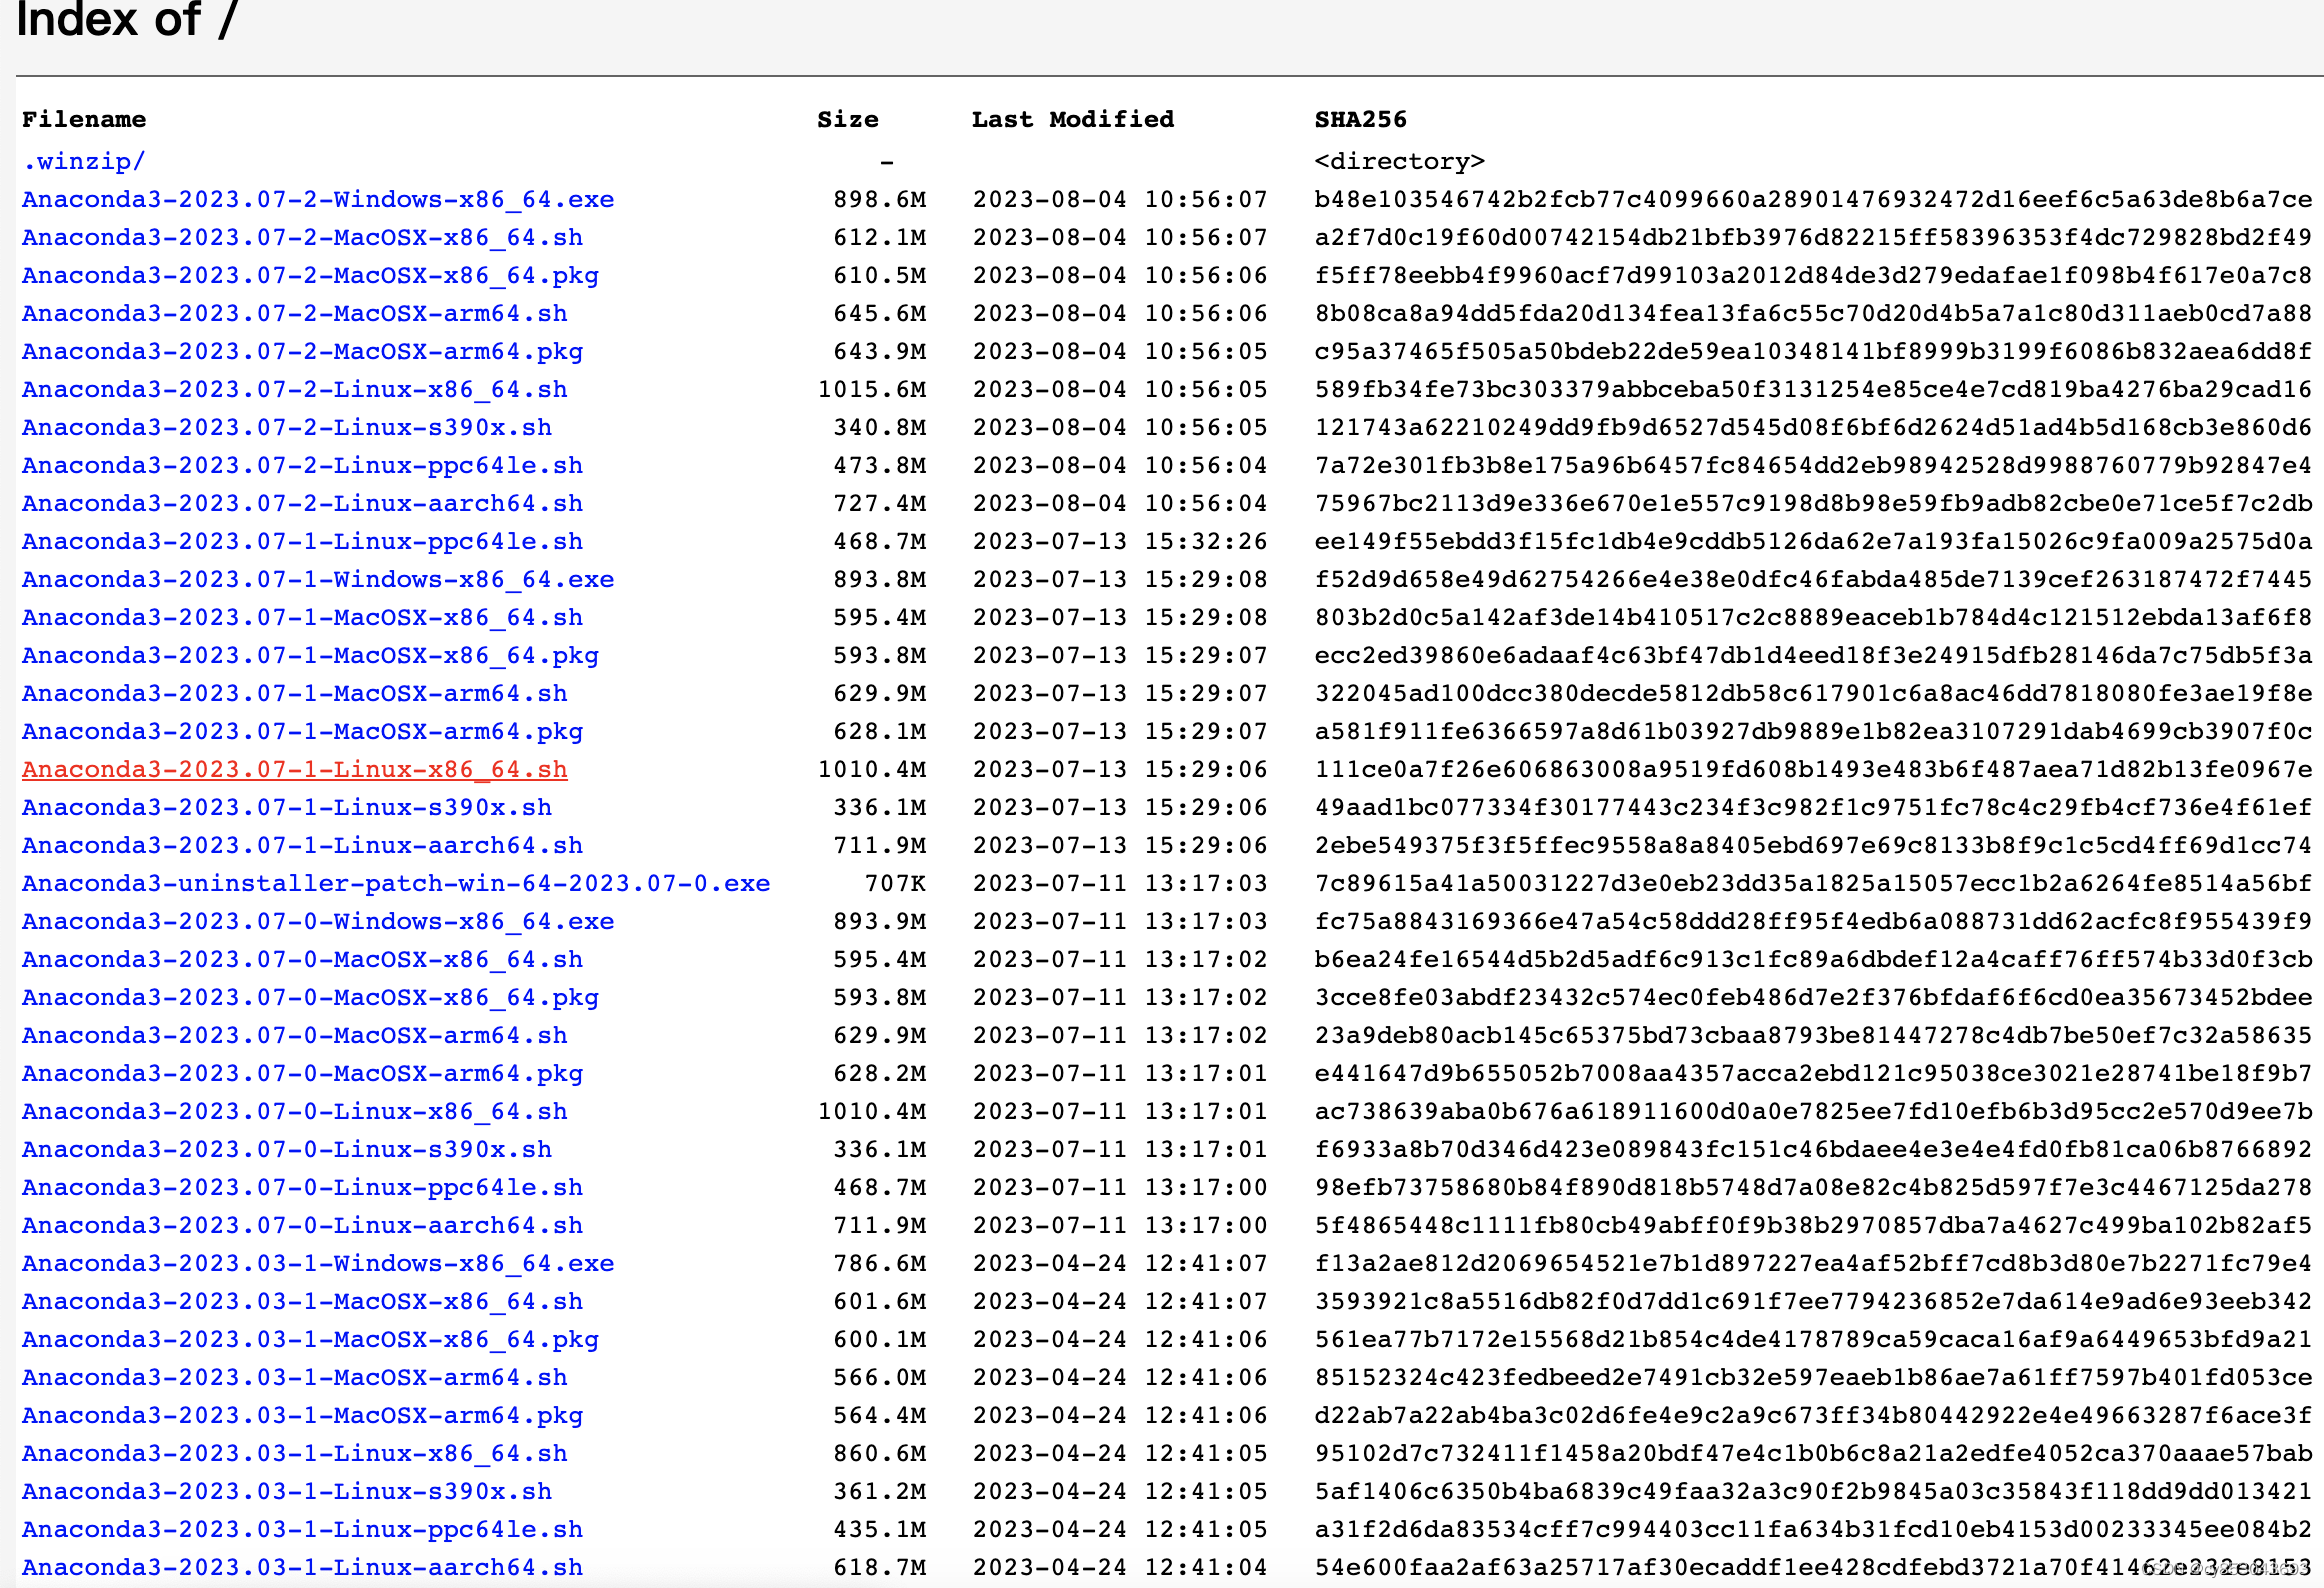Screen dimensions: 2324x1588
Task: Download Anaconda3-uninstaller-patch-win-64-2023.07-0.exe
Action: pos(395,883)
